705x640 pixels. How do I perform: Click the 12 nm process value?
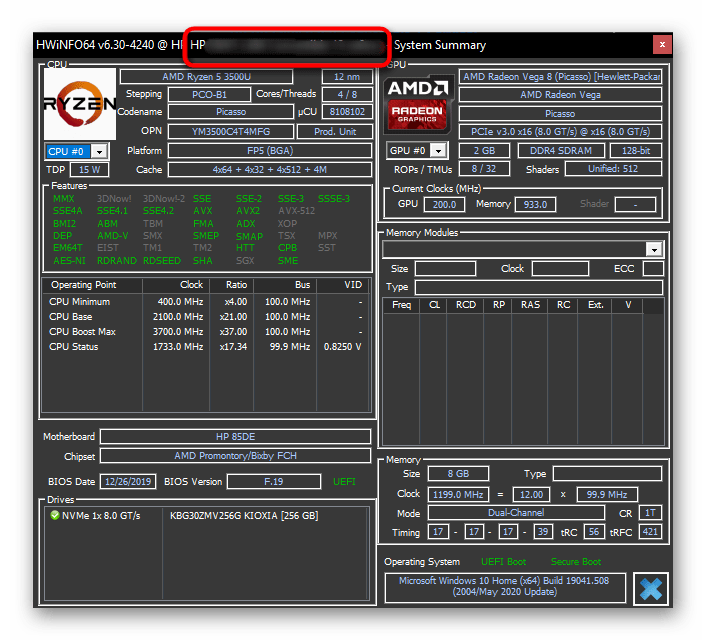tap(347, 76)
